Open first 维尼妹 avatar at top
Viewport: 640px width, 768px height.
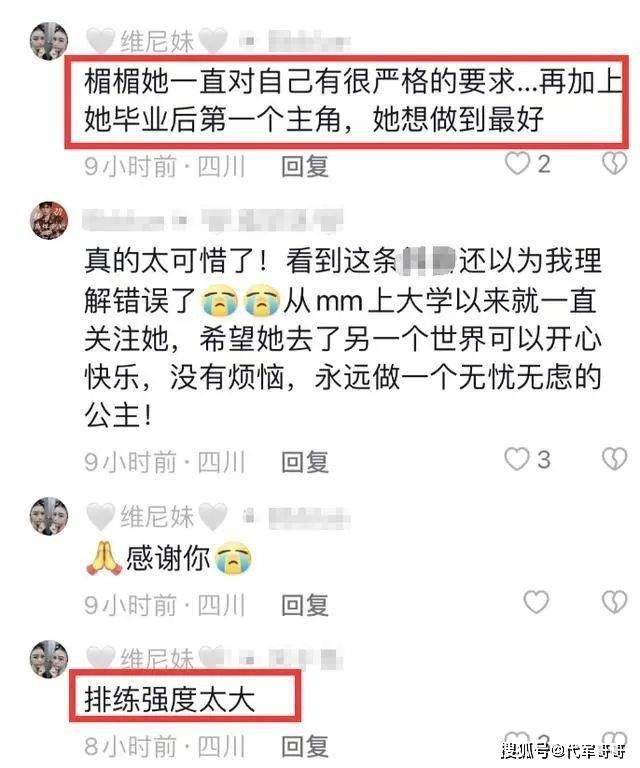(x=49, y=41)
